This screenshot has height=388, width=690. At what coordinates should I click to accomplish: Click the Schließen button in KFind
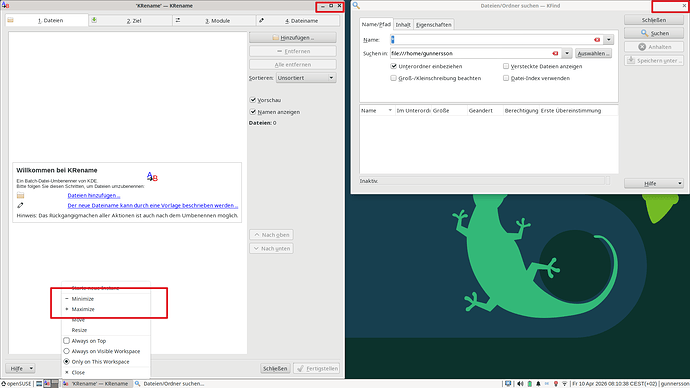click(x=653, y=20)
